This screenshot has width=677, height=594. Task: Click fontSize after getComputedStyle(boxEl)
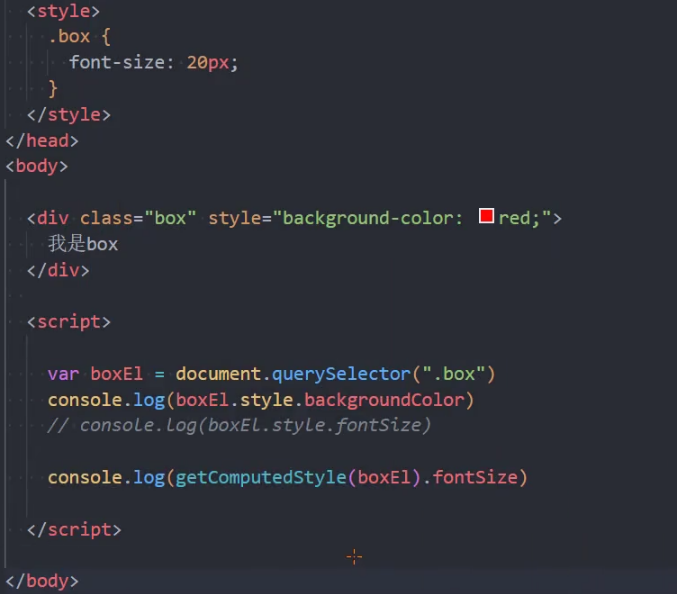click(475, 477)
